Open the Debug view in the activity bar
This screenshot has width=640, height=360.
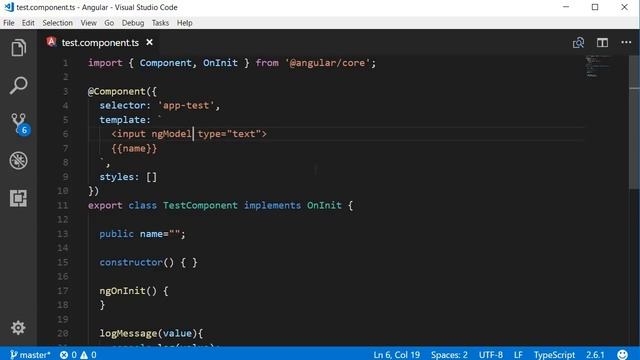pyautogui.click(x=18, y=160)
